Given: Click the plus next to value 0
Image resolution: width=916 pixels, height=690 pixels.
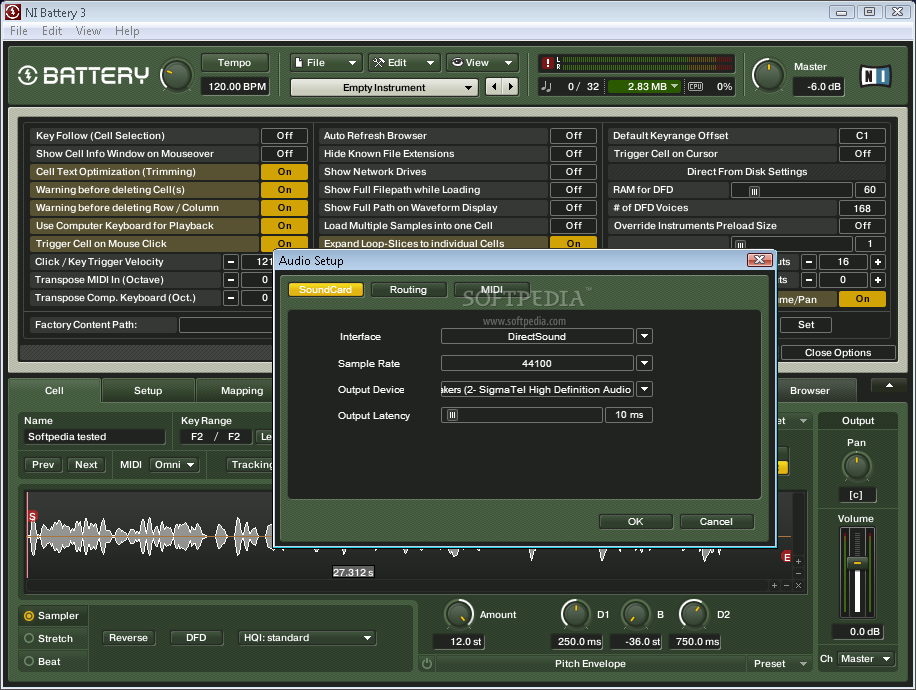Looking at the screenshot, I should click(x=877, y=280).
